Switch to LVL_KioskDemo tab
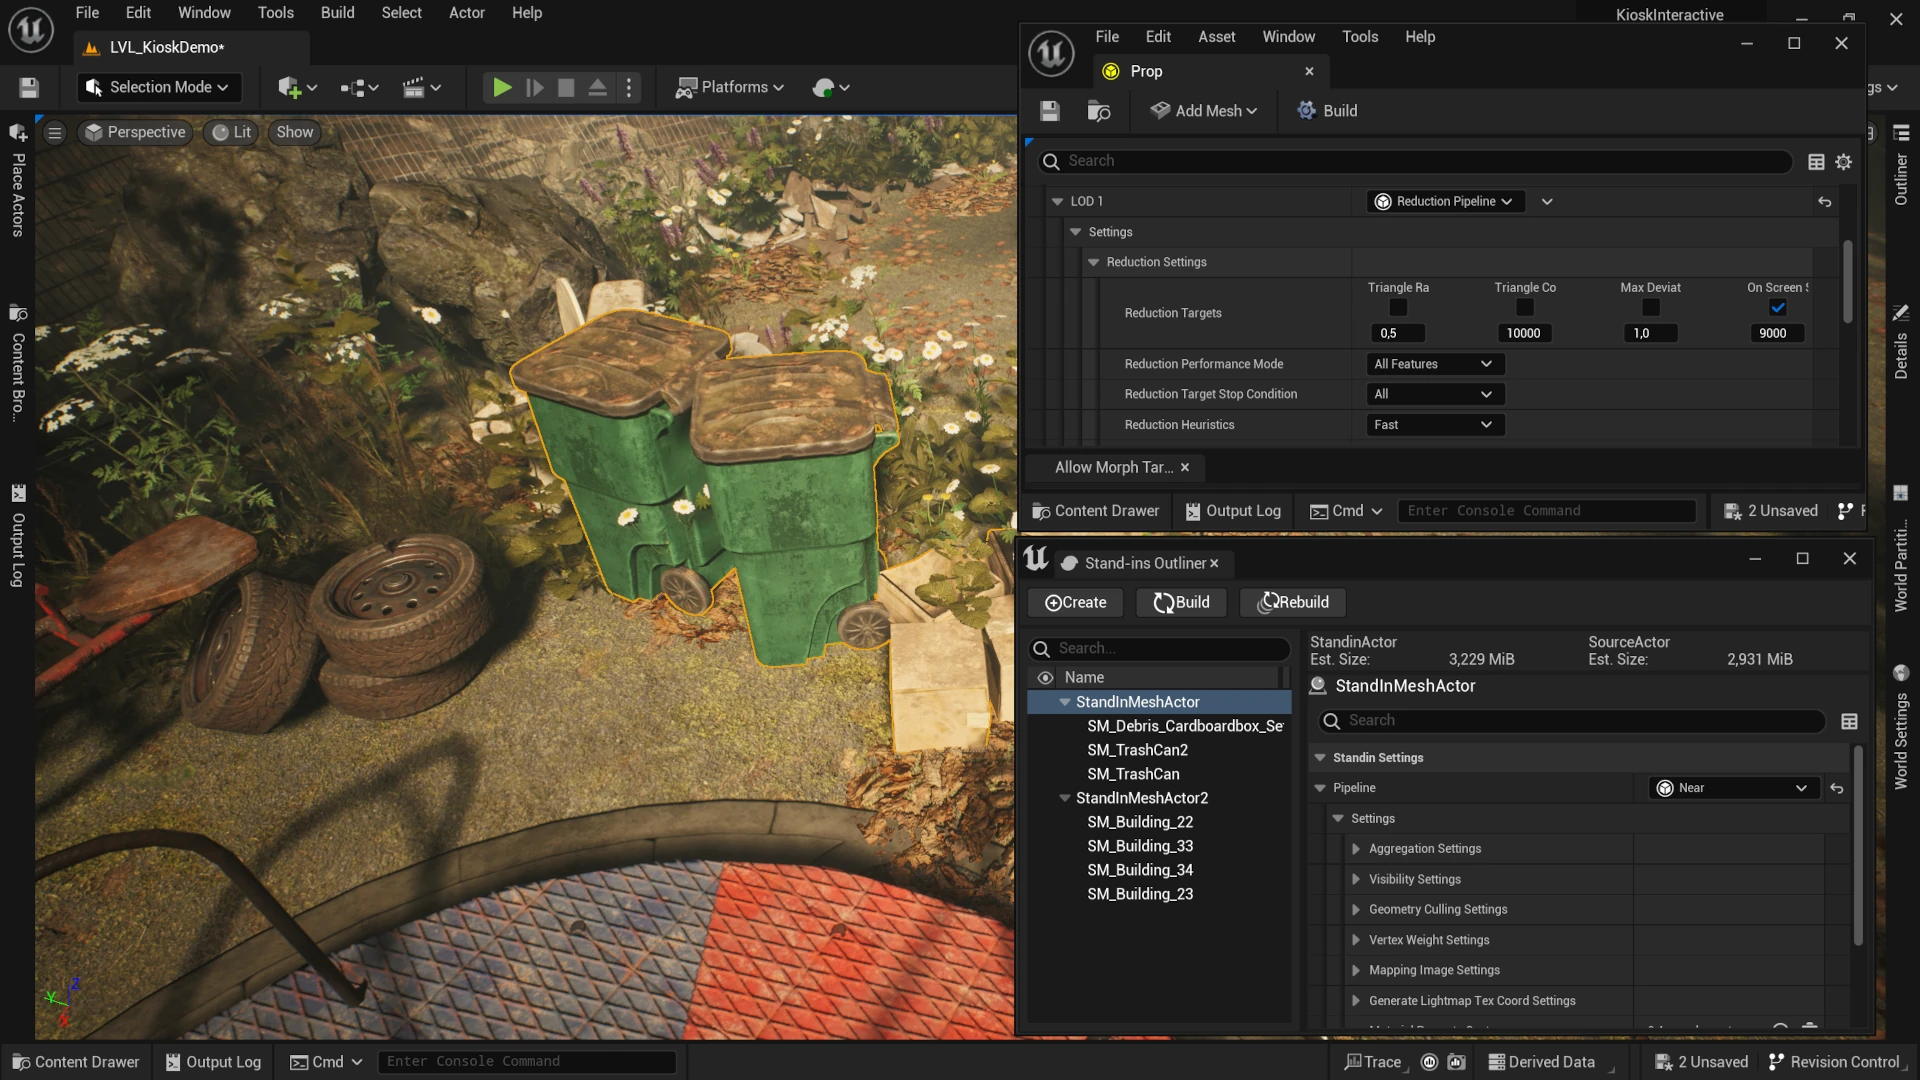This screenshot has width=1920, height=1080. (192, 48)
